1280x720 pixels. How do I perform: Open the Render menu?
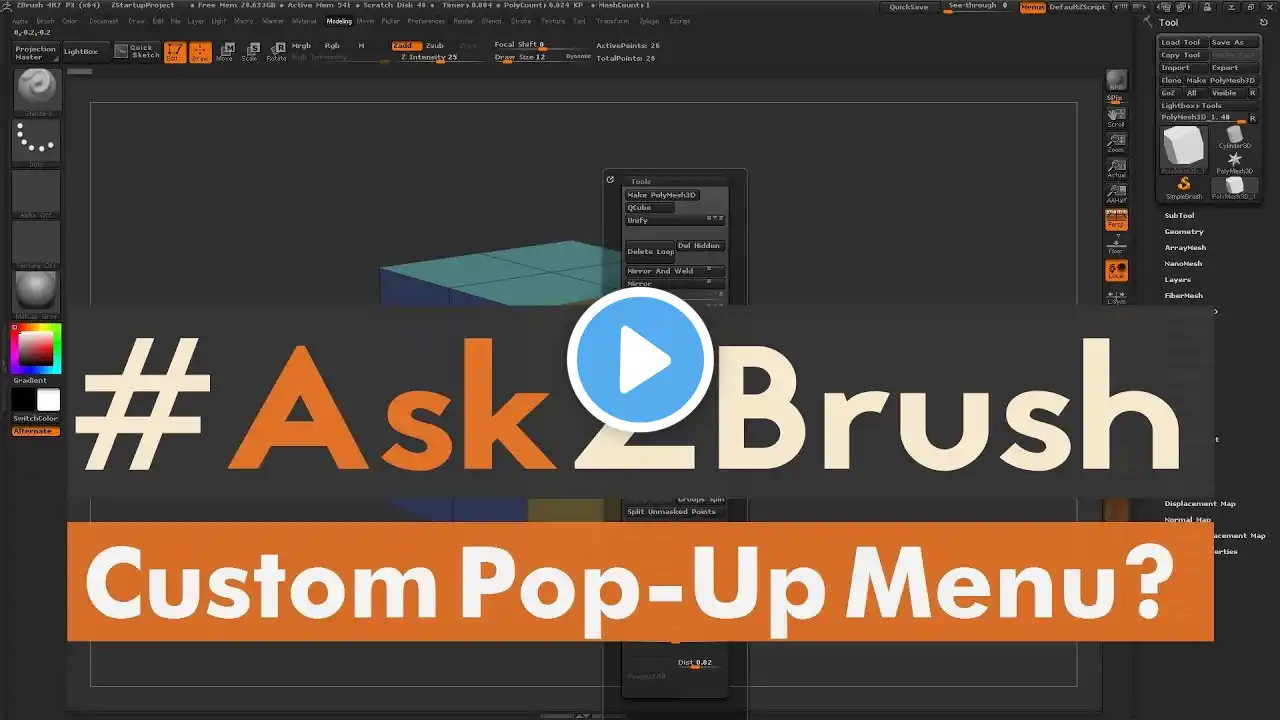464,21
